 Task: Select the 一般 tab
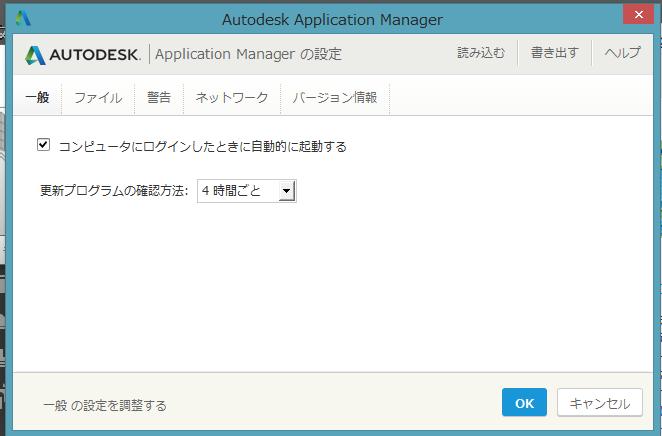pyautogui.click(x=37, y=97)
